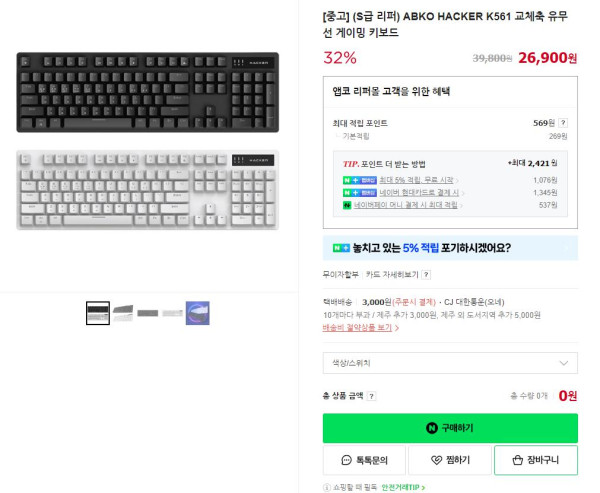Open the 안전거래TIP link
The width and height of the screenshot is (600, 493).
click(x=403, y=487)
